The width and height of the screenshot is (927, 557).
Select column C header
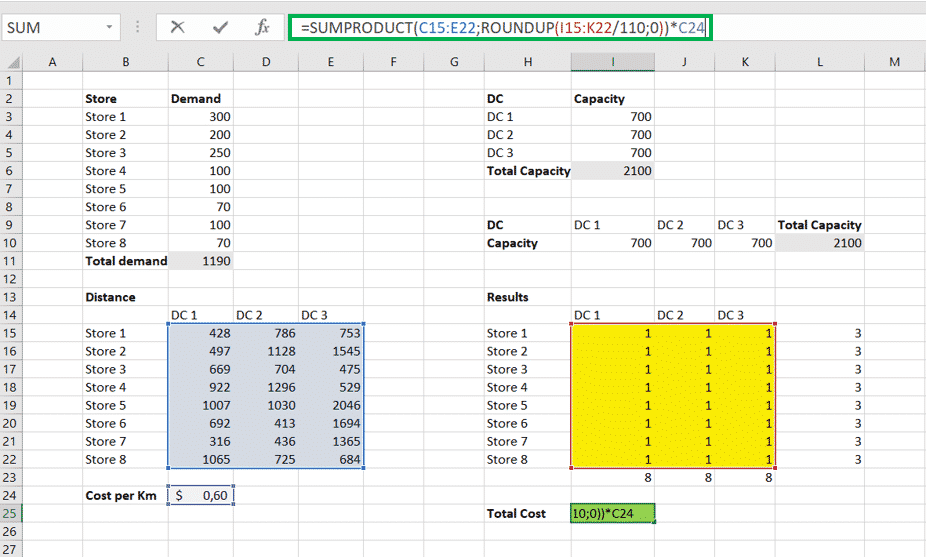click(201, 62)
